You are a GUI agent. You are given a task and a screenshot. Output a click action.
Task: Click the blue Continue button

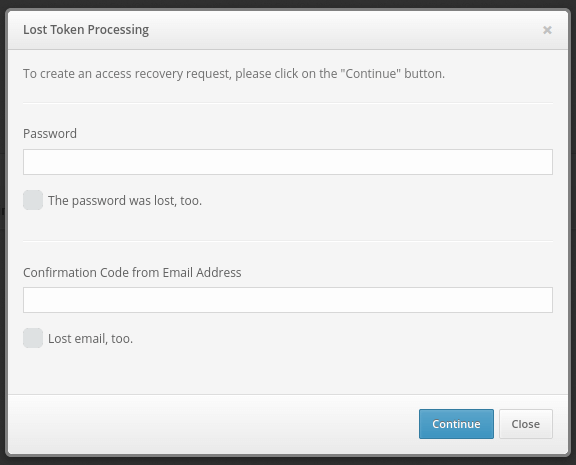(x=456, y=424)
